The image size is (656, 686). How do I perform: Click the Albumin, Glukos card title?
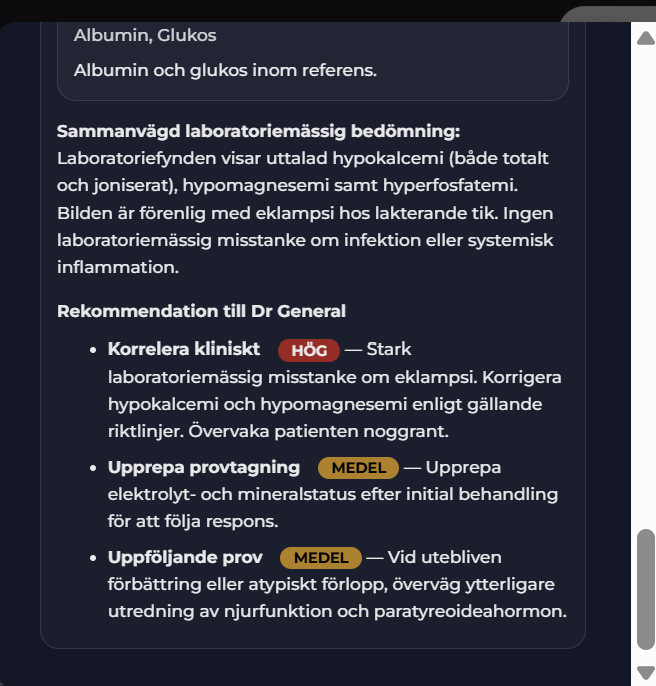coord(145,36)
